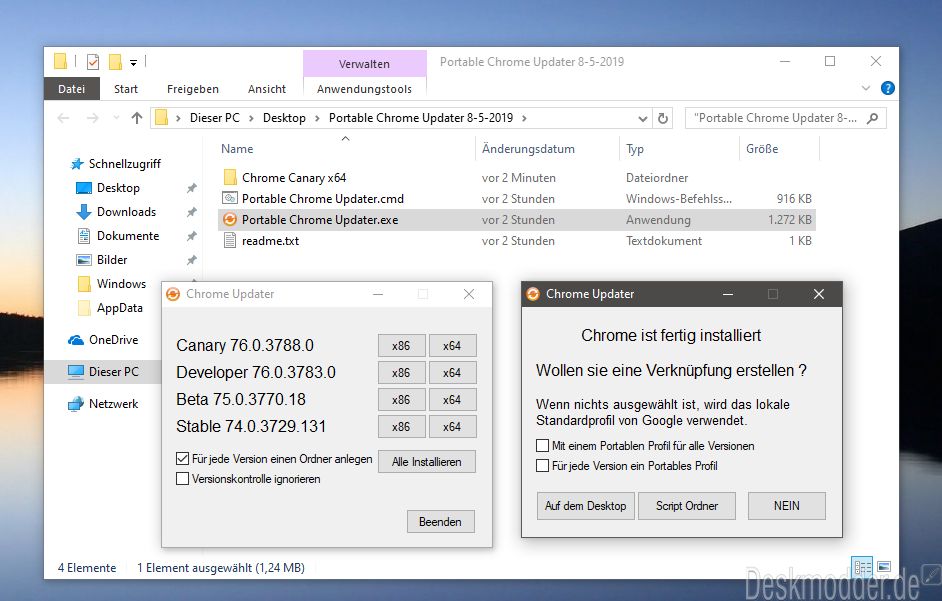Expand the root breadcrumb chevron before Dieser PC
This screenshot has width=942, height=601.
[178, 118]
